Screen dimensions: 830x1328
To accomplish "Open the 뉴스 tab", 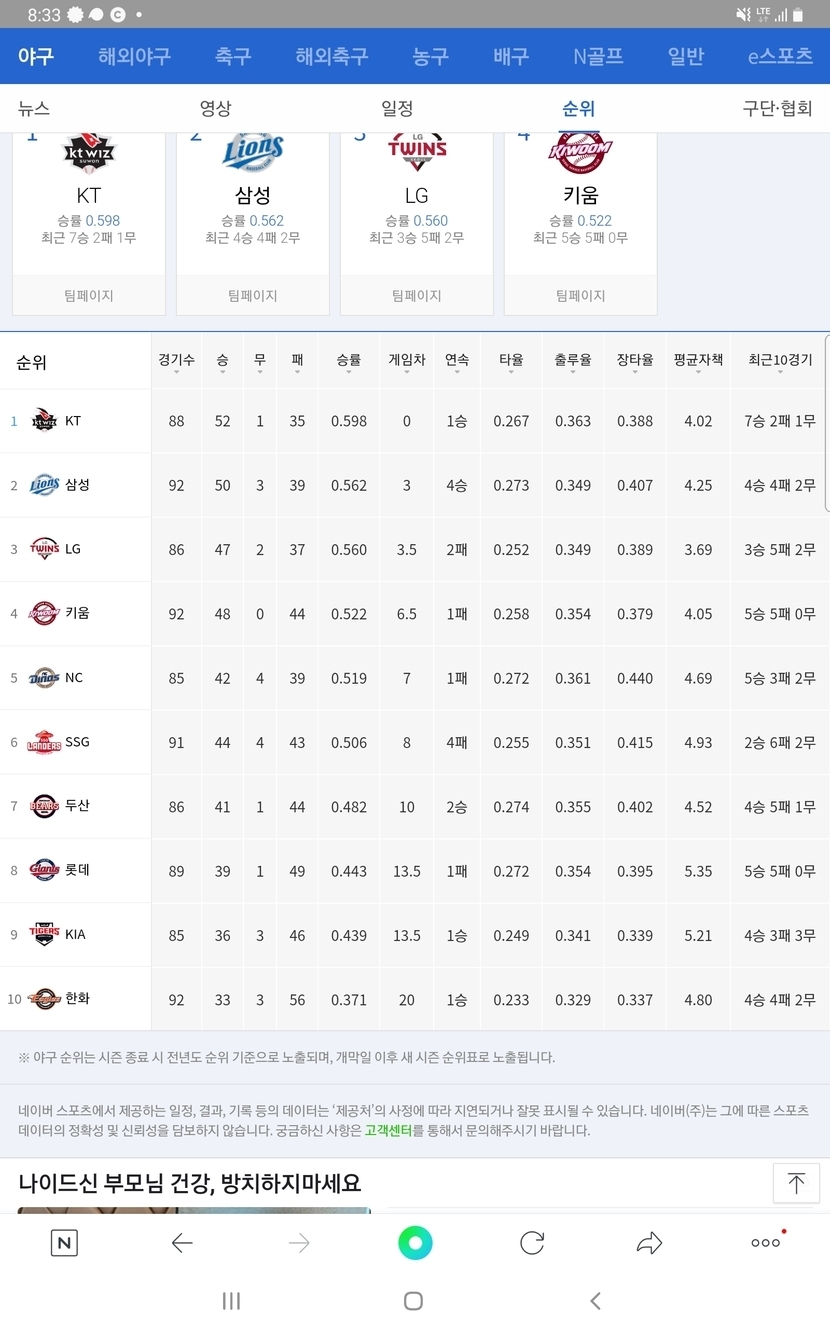I will [34, 109].
